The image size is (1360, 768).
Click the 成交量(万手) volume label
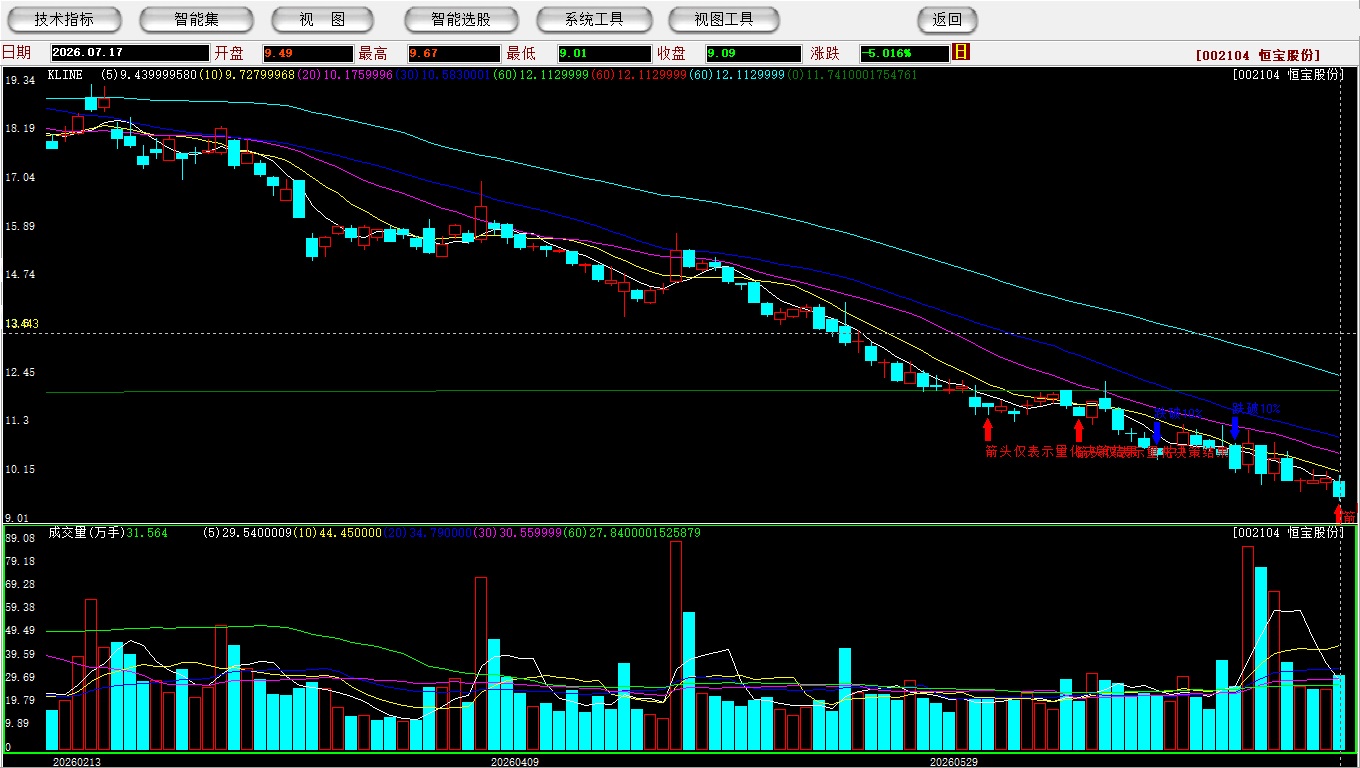tap(86, 533)
